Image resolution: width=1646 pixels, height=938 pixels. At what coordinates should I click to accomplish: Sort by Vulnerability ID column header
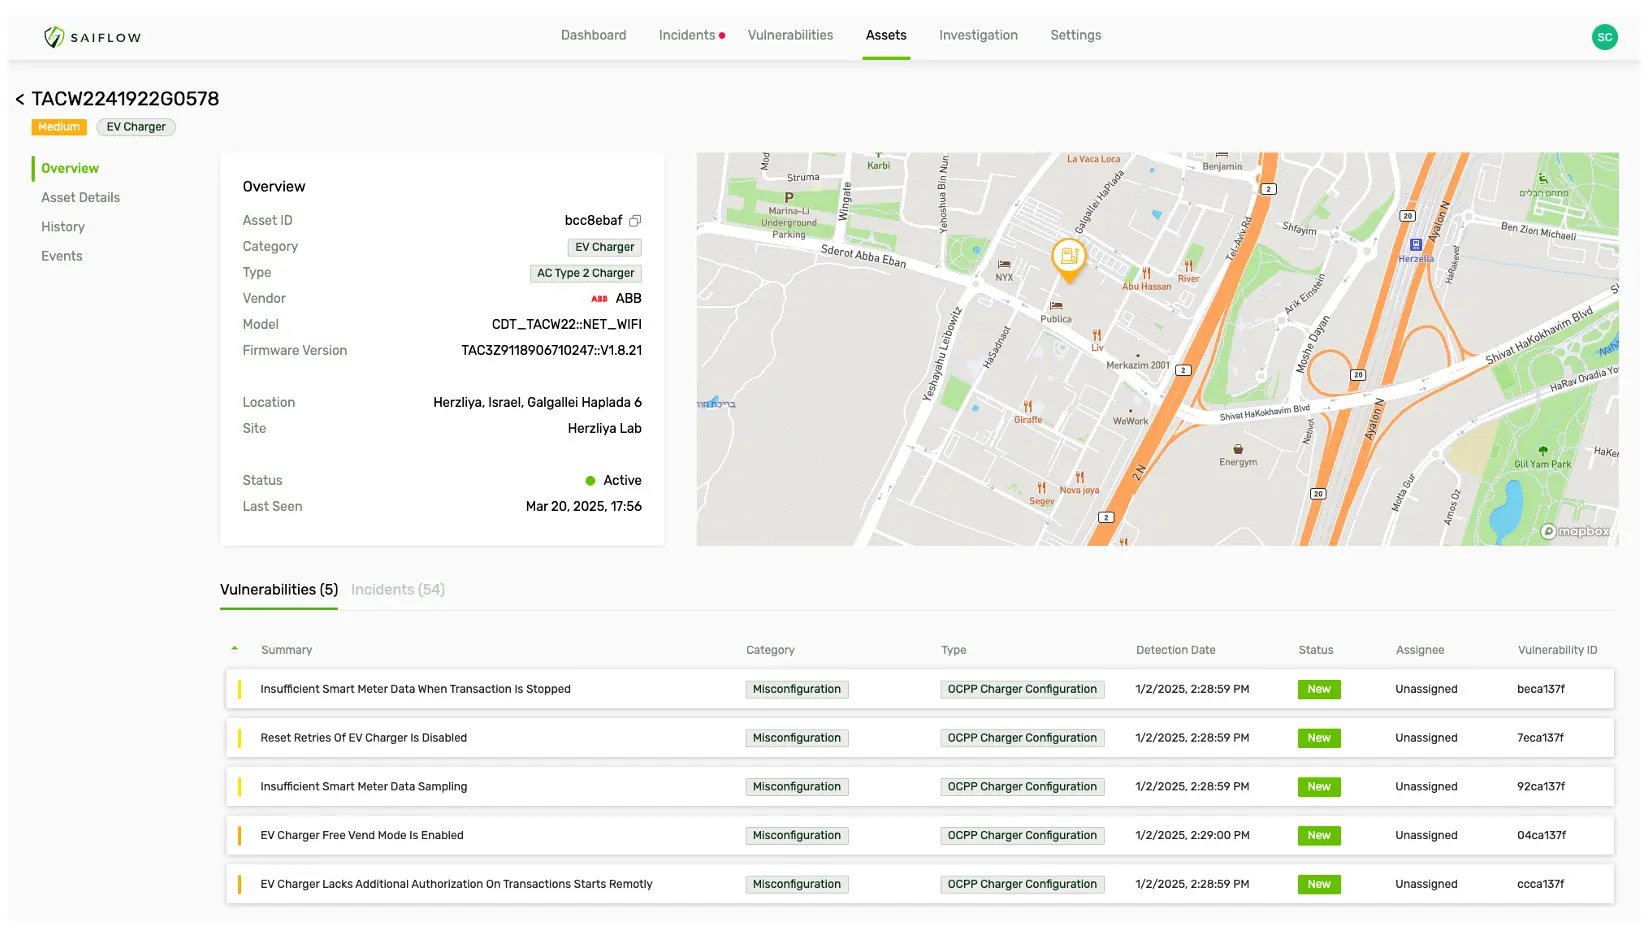click(1557, 650)
